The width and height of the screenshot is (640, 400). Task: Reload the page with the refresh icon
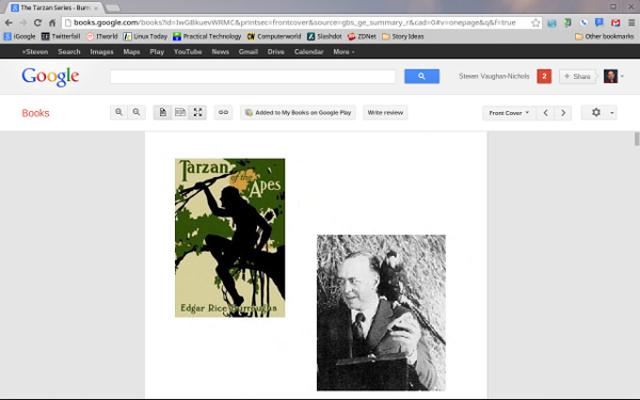38,22
